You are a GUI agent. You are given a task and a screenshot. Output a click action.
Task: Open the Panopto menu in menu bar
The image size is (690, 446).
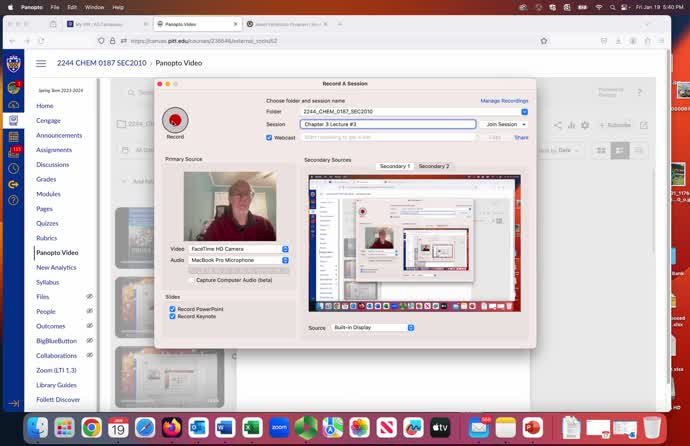point(32,7)
